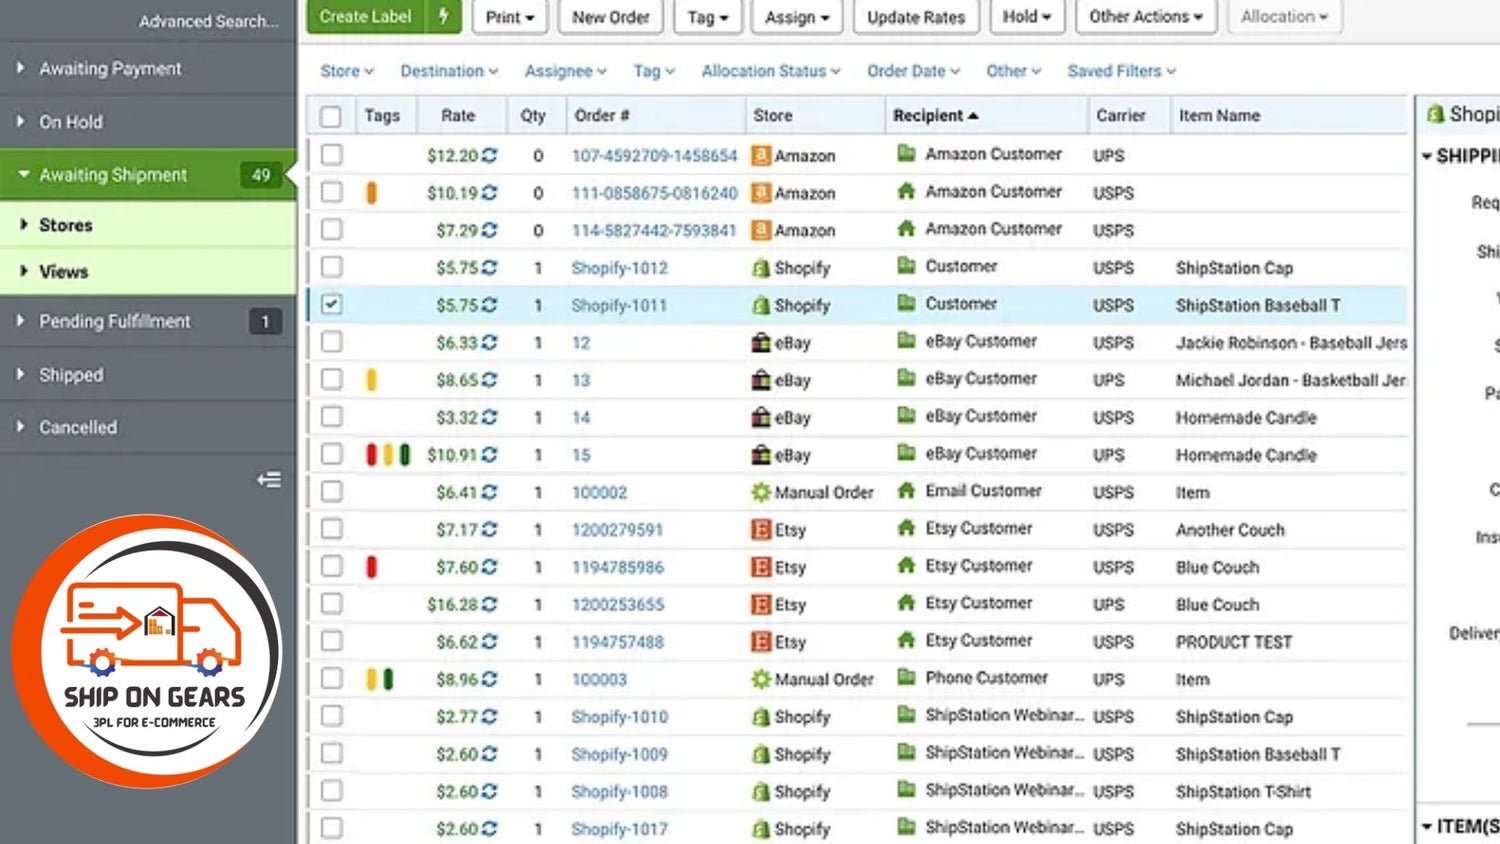Click commercial address icon for Phone Customer
This screenshot has height=844, width=1500.
907,678
